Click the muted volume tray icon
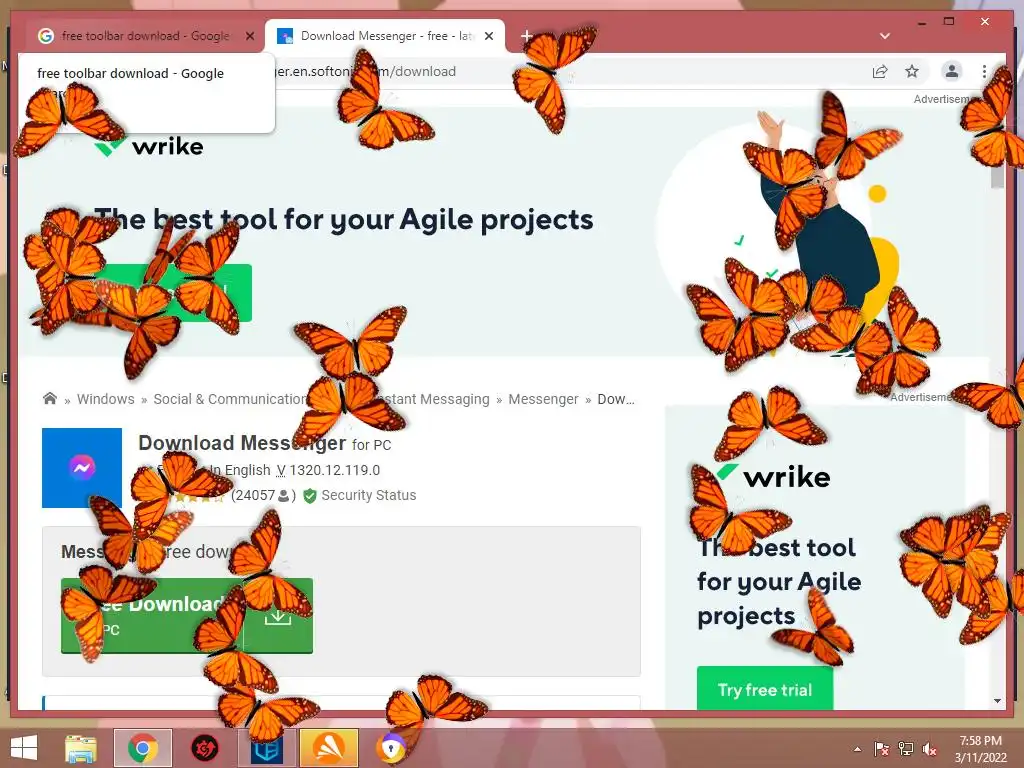 (x=930, y=749)
